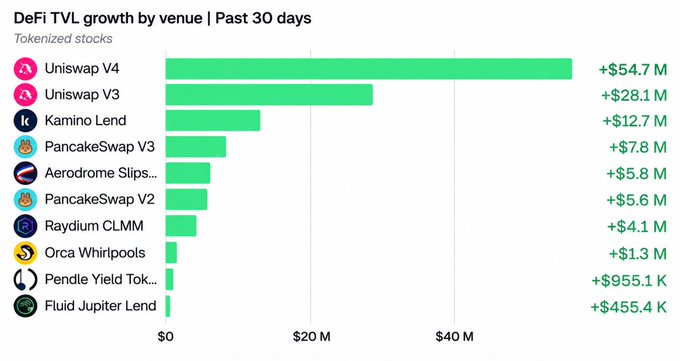
Task: Click the Uniswap V4 unicorn logo icon
Action: tap(25, 69)
